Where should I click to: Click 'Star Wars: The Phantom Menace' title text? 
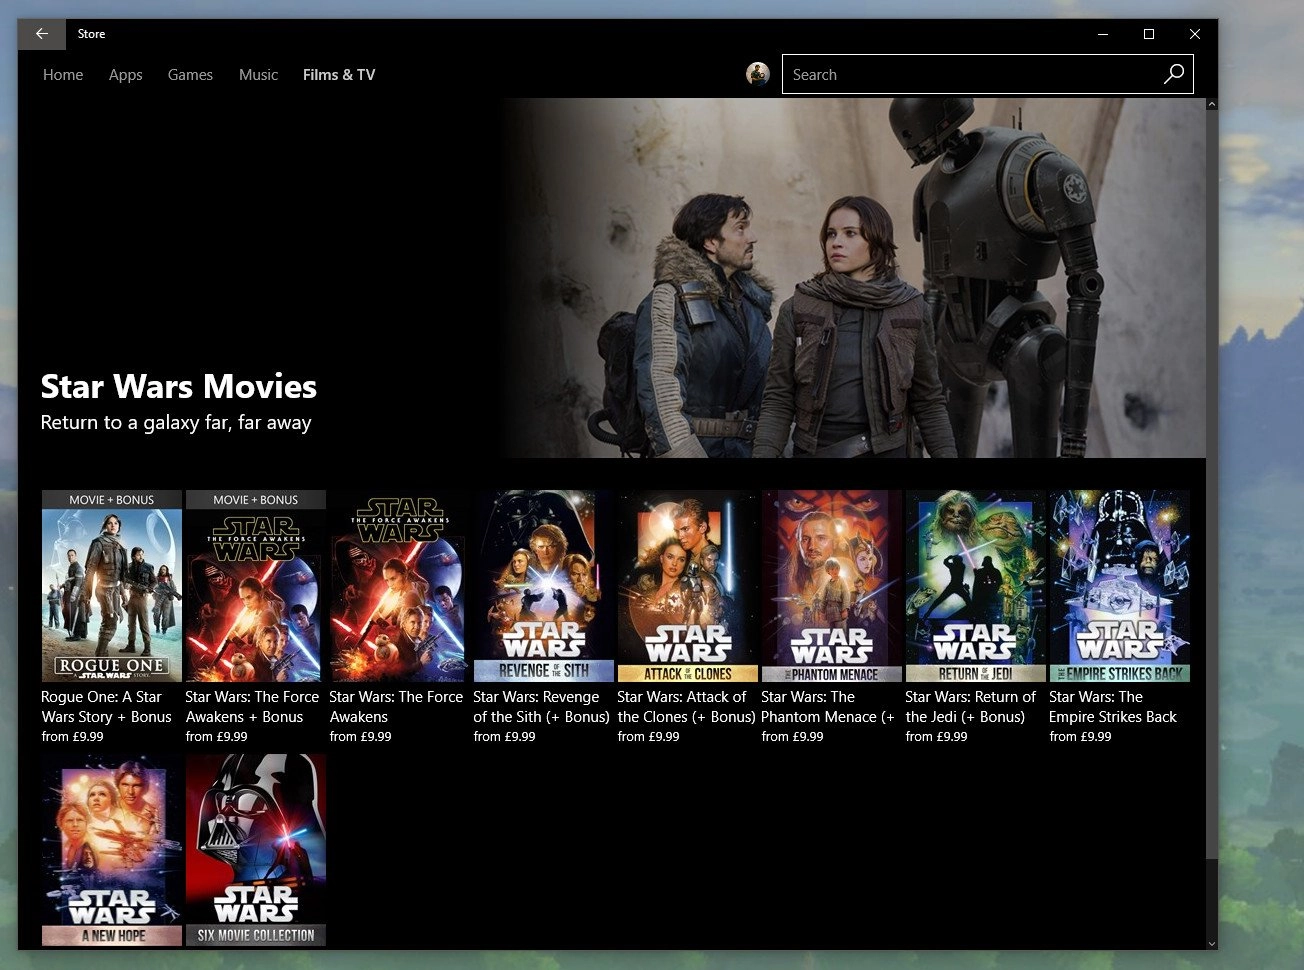828,707
